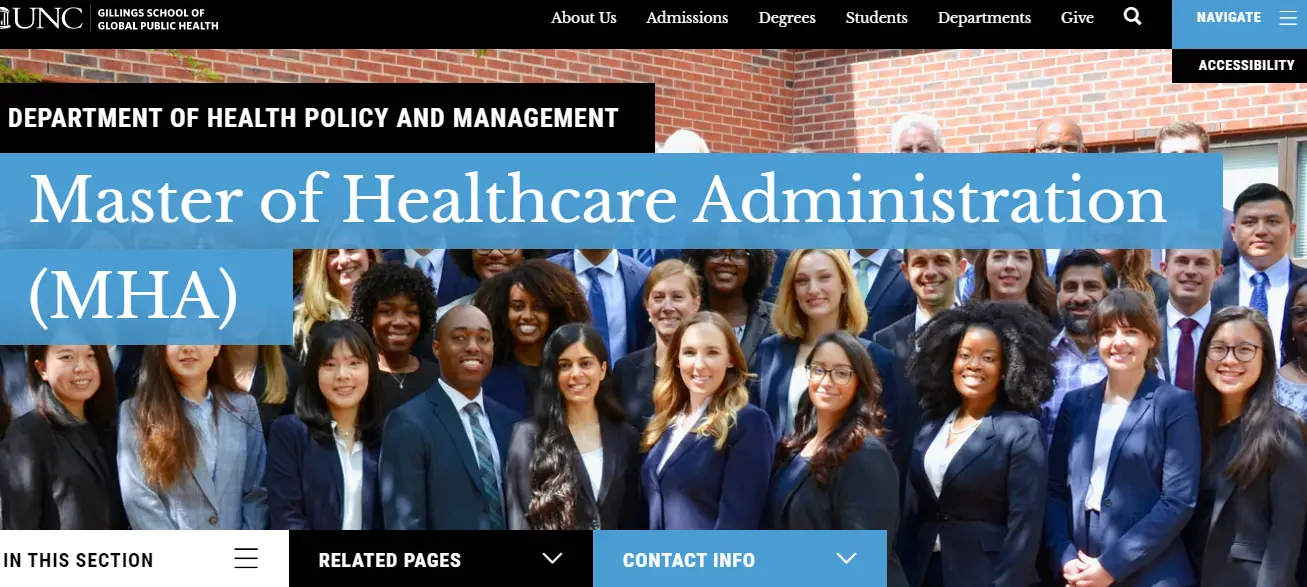Screen dimensions: 1307x587
Task: Click the UNC logo
Action: pyautogui.click(x=42, y=18)
